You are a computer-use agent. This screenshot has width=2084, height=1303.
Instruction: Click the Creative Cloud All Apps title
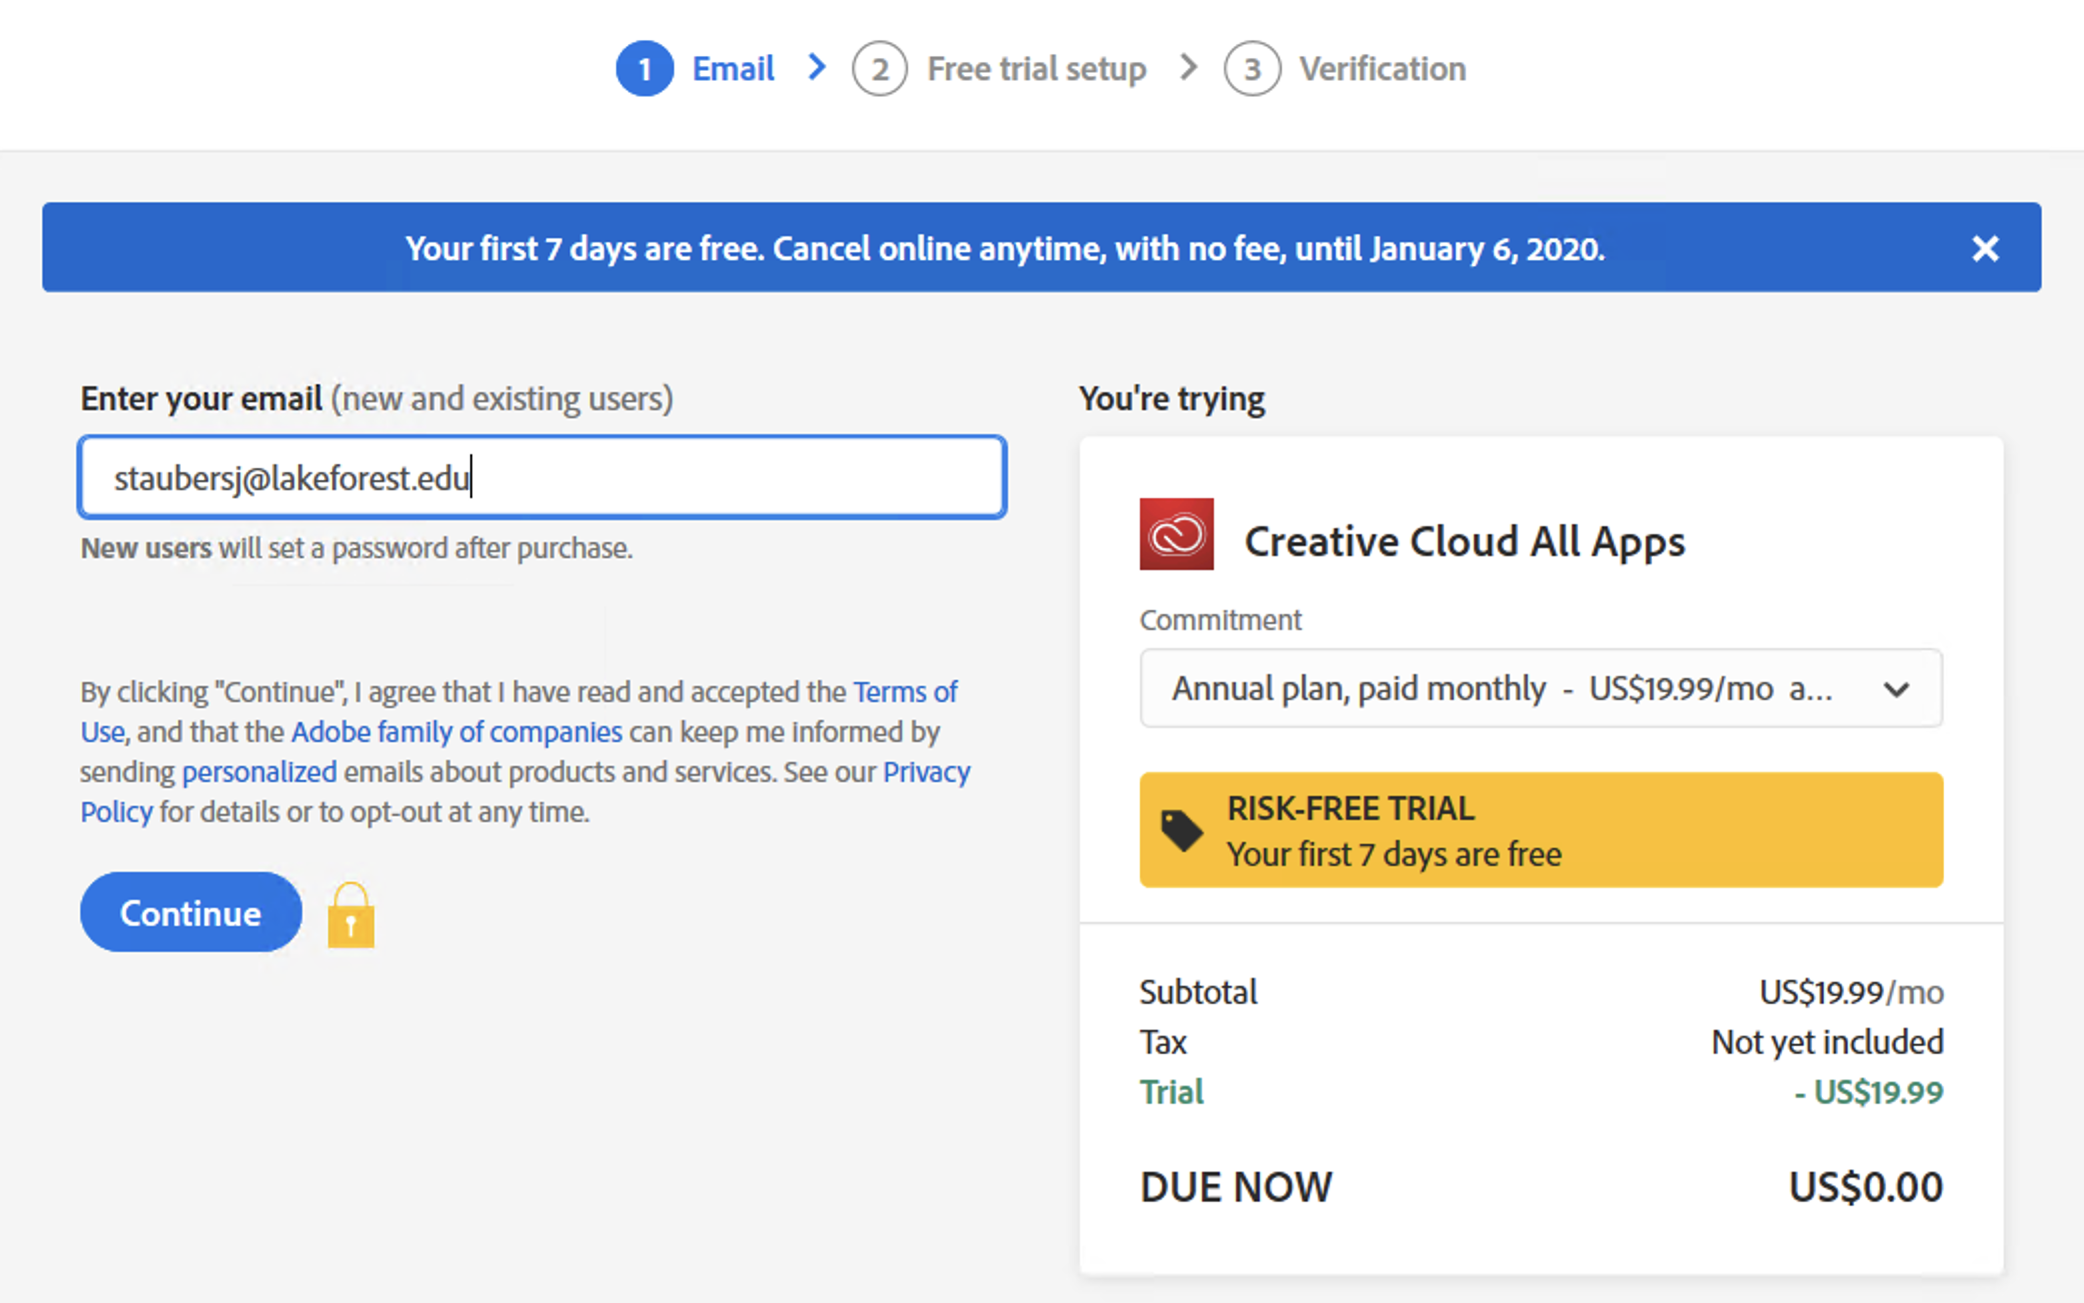1464,541
